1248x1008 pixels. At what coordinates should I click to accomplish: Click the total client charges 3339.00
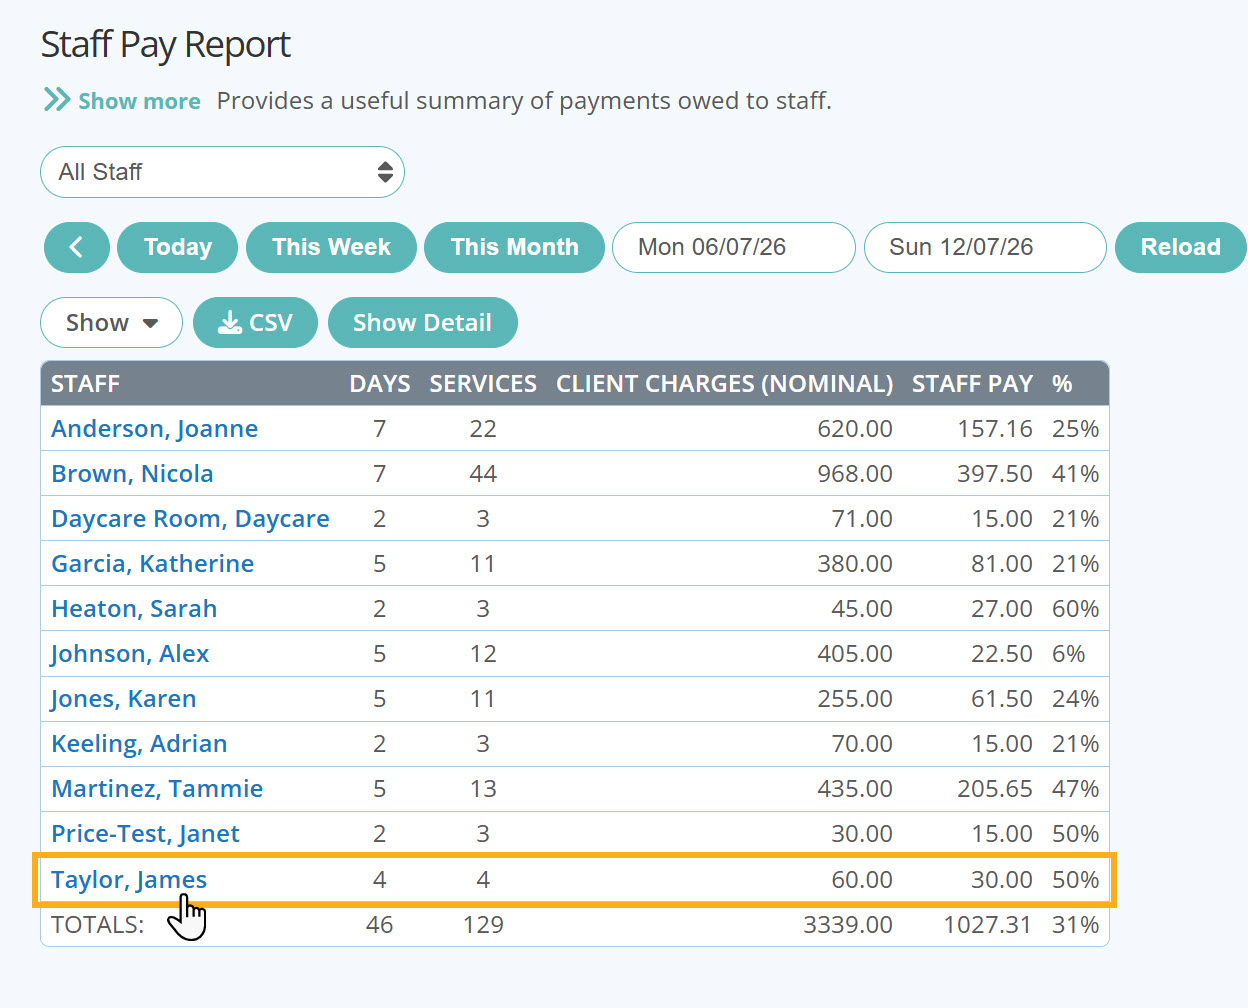coord(848,925)
